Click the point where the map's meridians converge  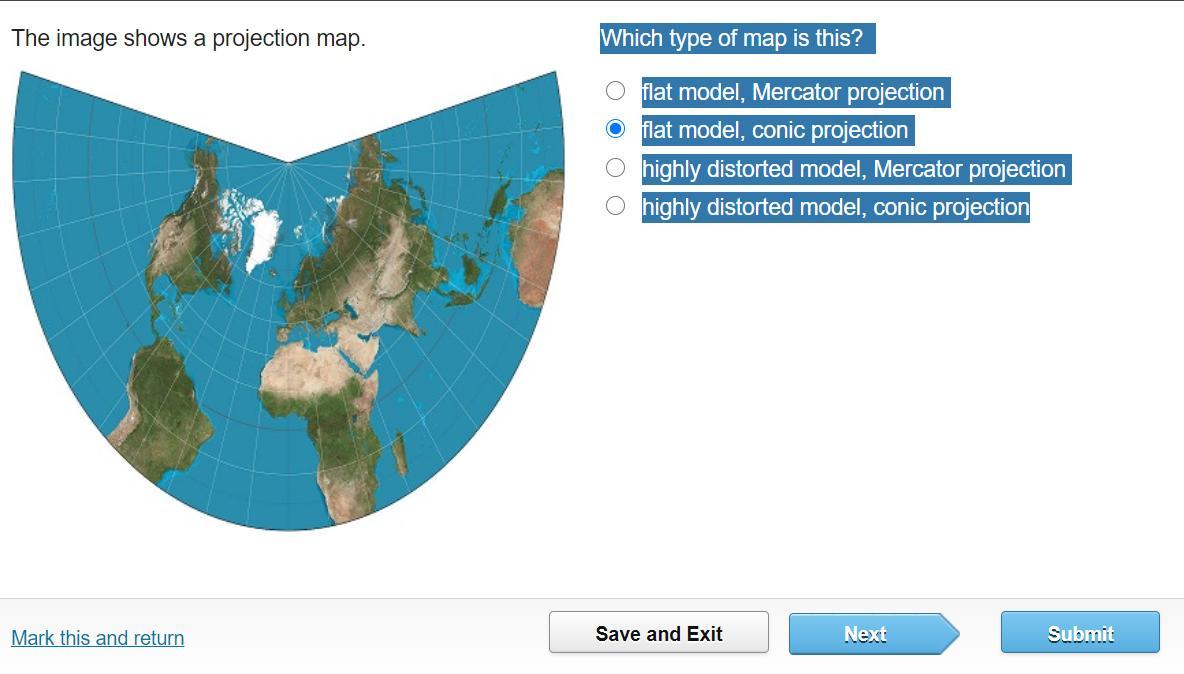pyautogui.click(x=289, y=162)
